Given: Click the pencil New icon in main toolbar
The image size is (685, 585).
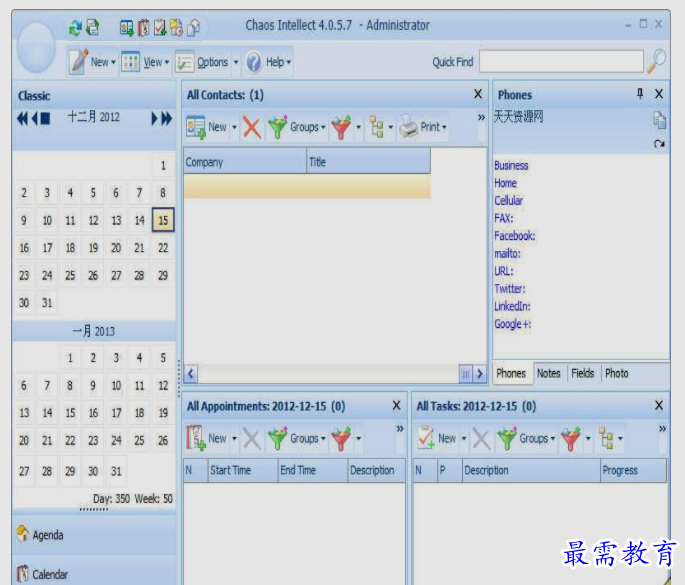Looking at the screenshot, I should tap(79, 62).
